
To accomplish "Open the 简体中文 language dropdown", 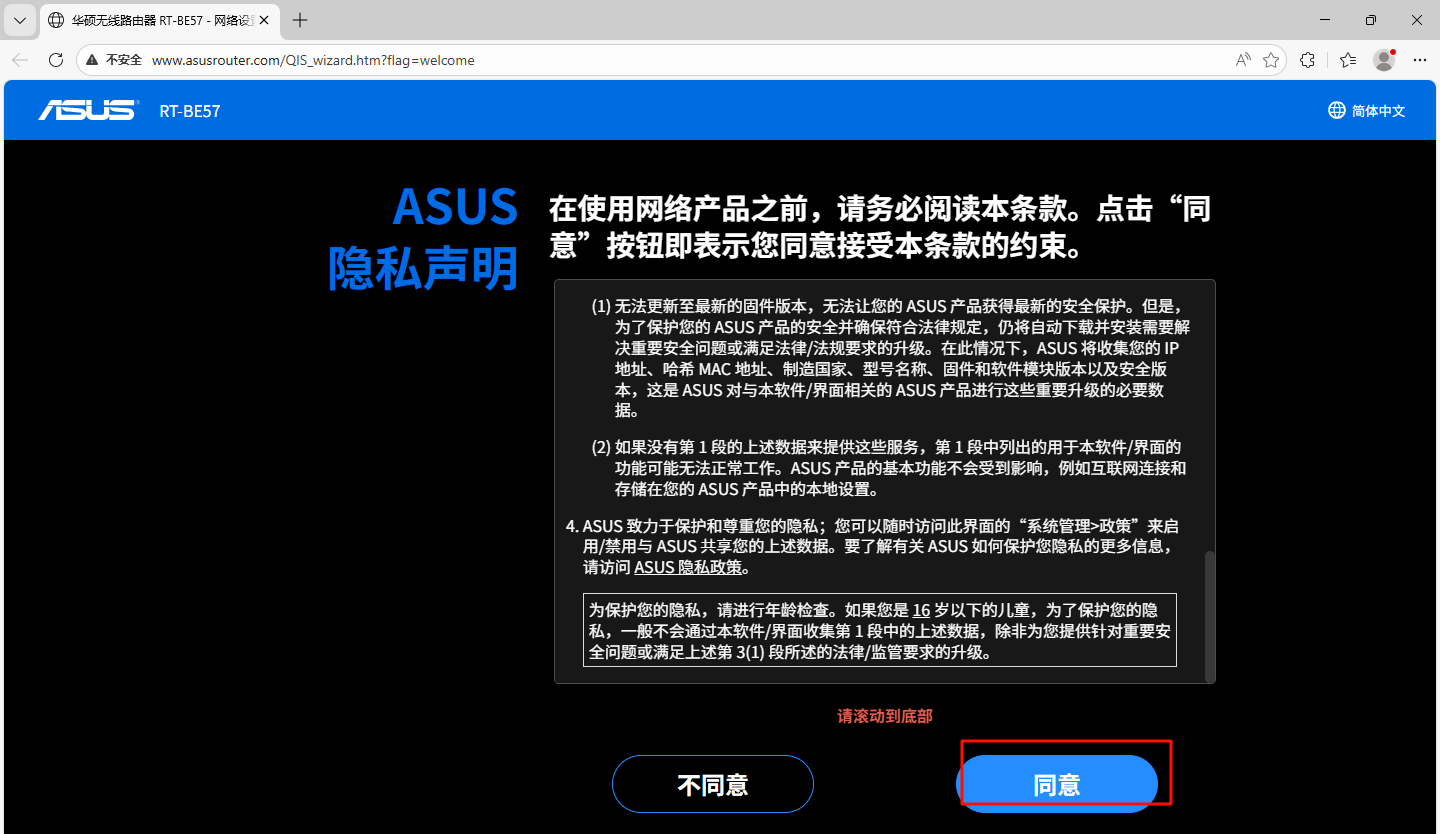I will [x=1378, y=111].
